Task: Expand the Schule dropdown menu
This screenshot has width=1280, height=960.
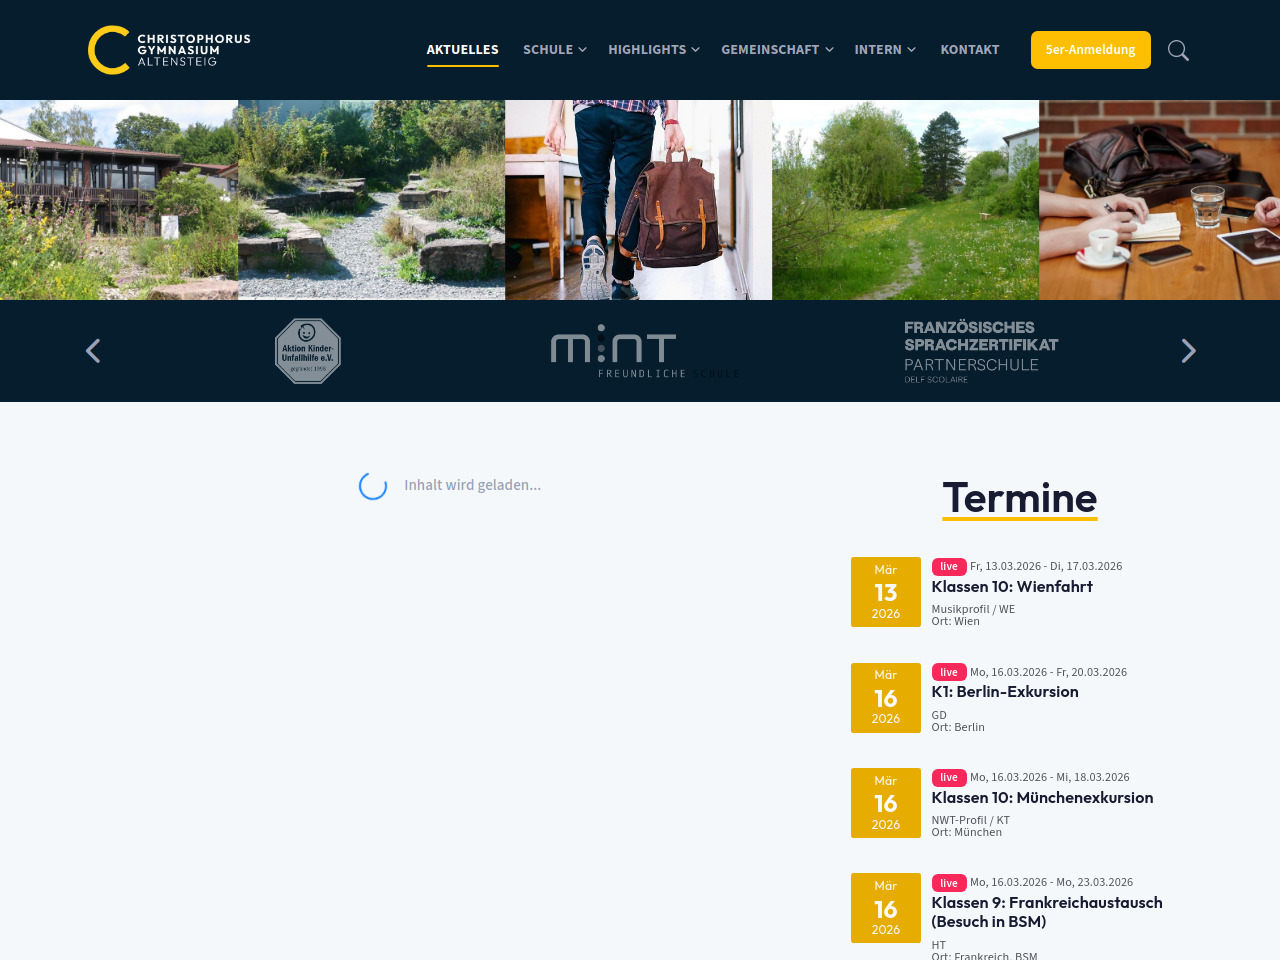Action: coord(554,50)
